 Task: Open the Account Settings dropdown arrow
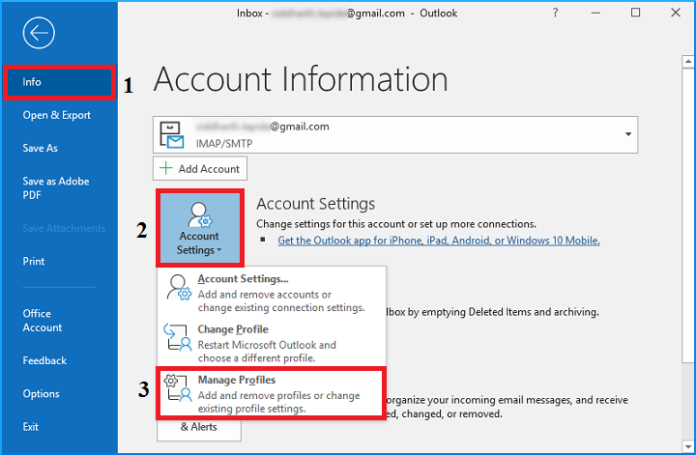[218, 250]
